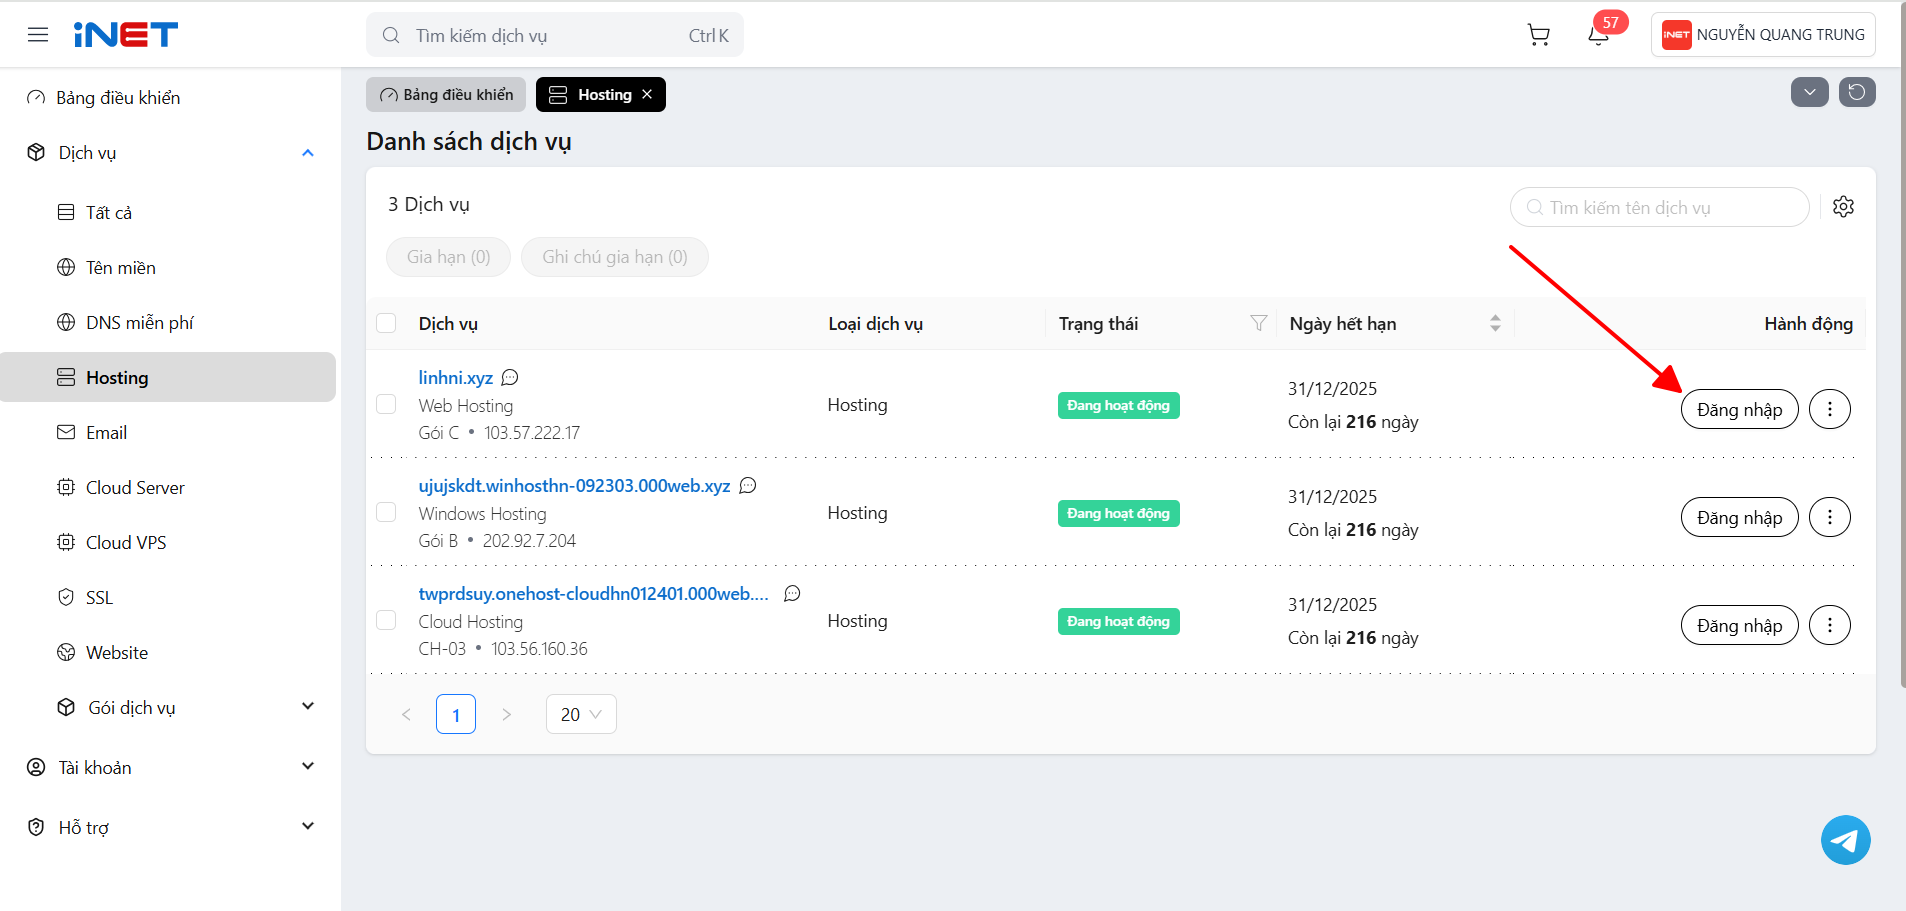
Task: Go to previous page arrow
Action: click(x=406, y=714)
